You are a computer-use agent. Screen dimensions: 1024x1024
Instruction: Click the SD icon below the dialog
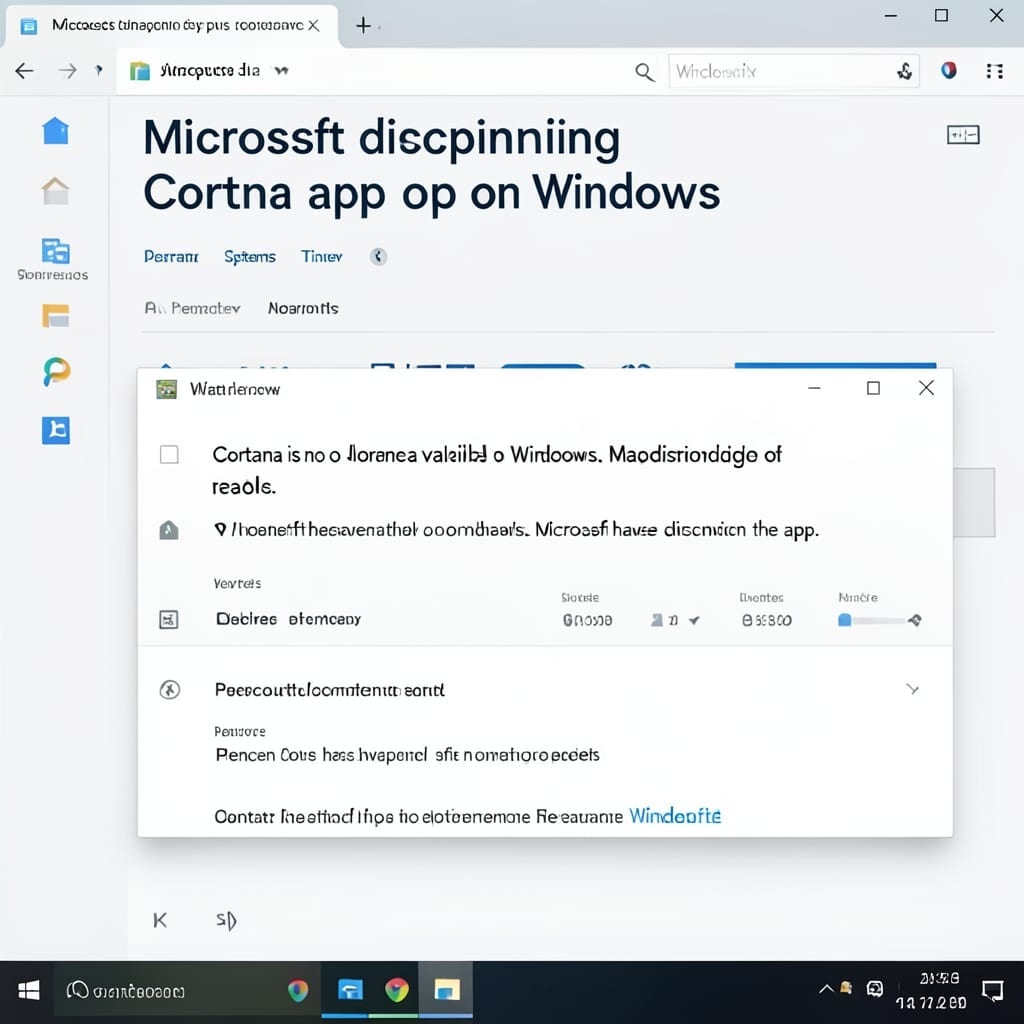tap(226, 920)
